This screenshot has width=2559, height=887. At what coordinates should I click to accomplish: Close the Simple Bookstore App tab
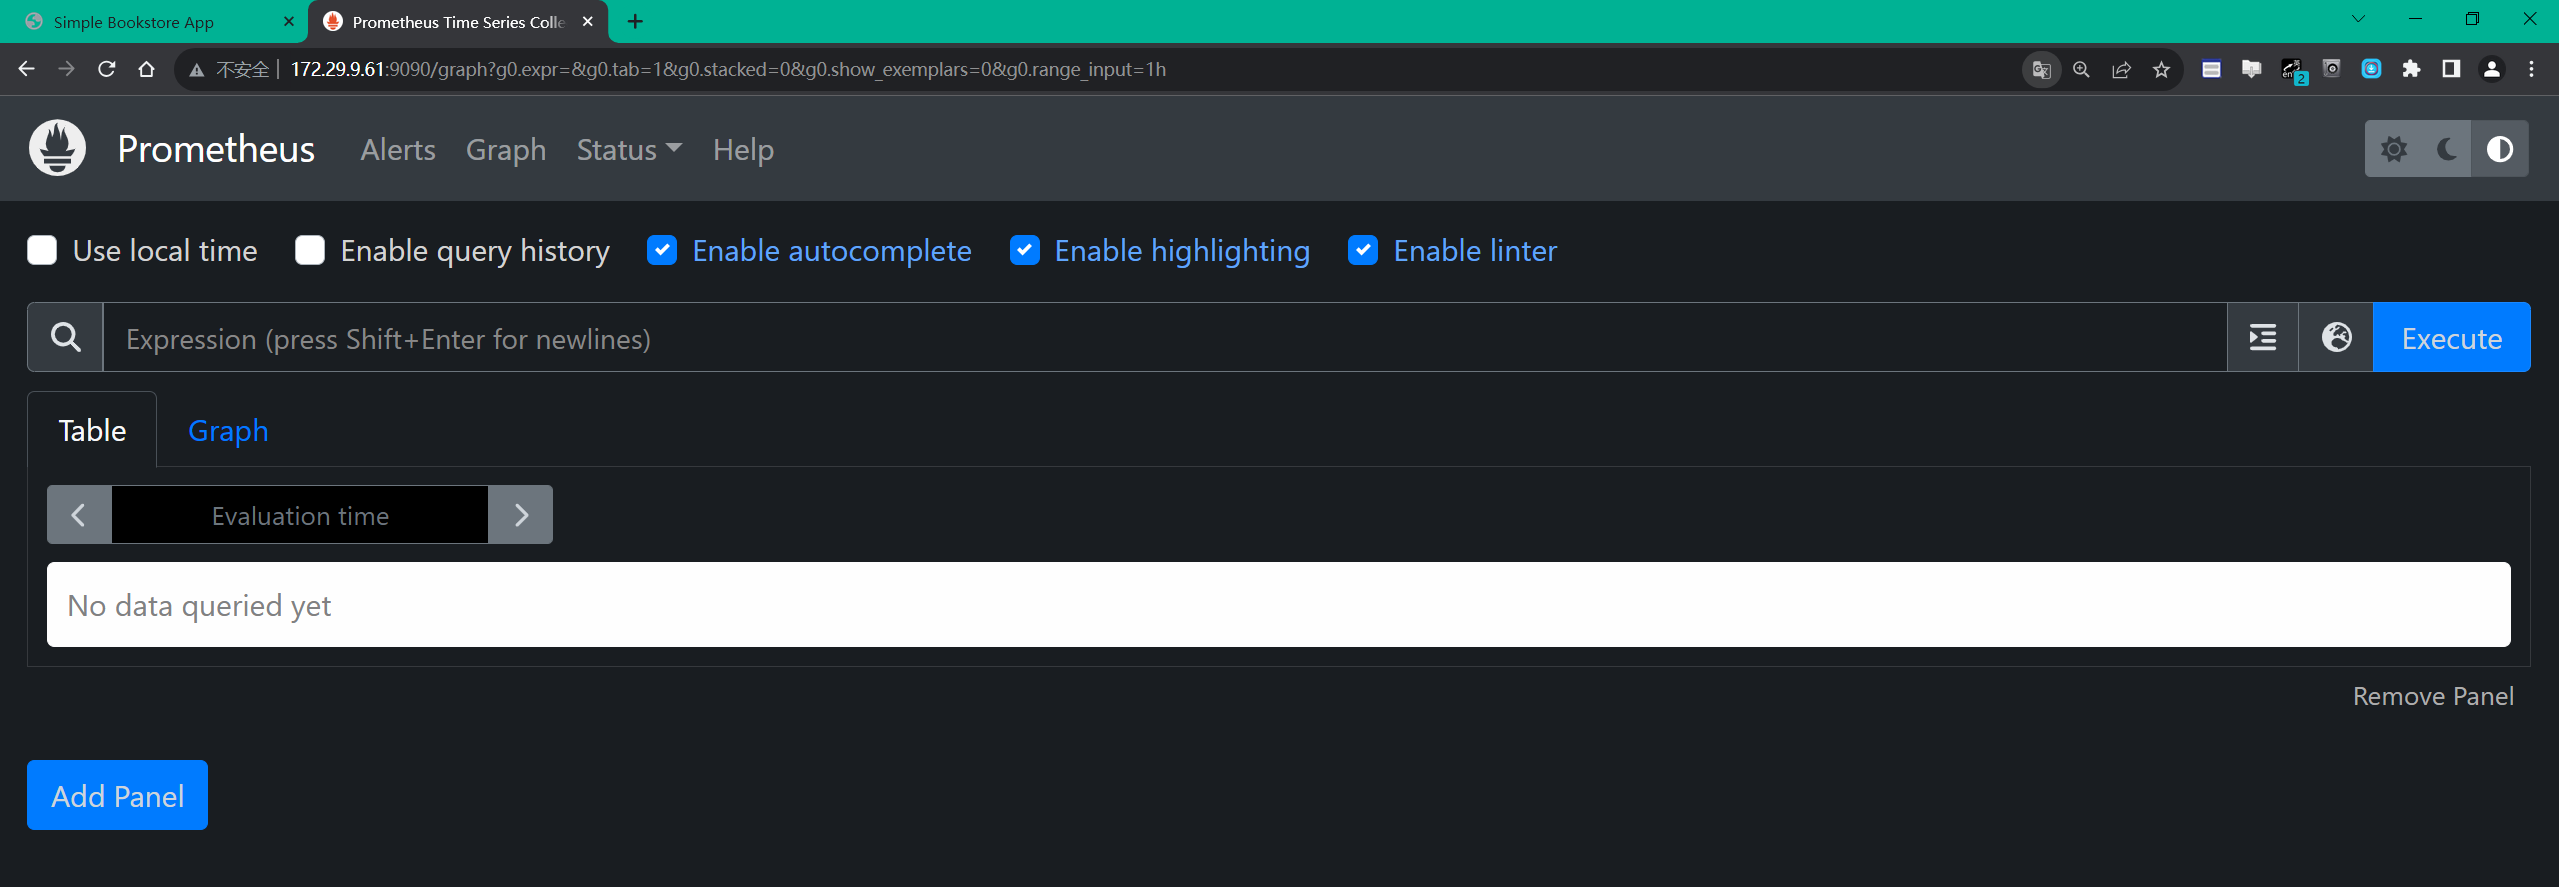coord(289,21)
